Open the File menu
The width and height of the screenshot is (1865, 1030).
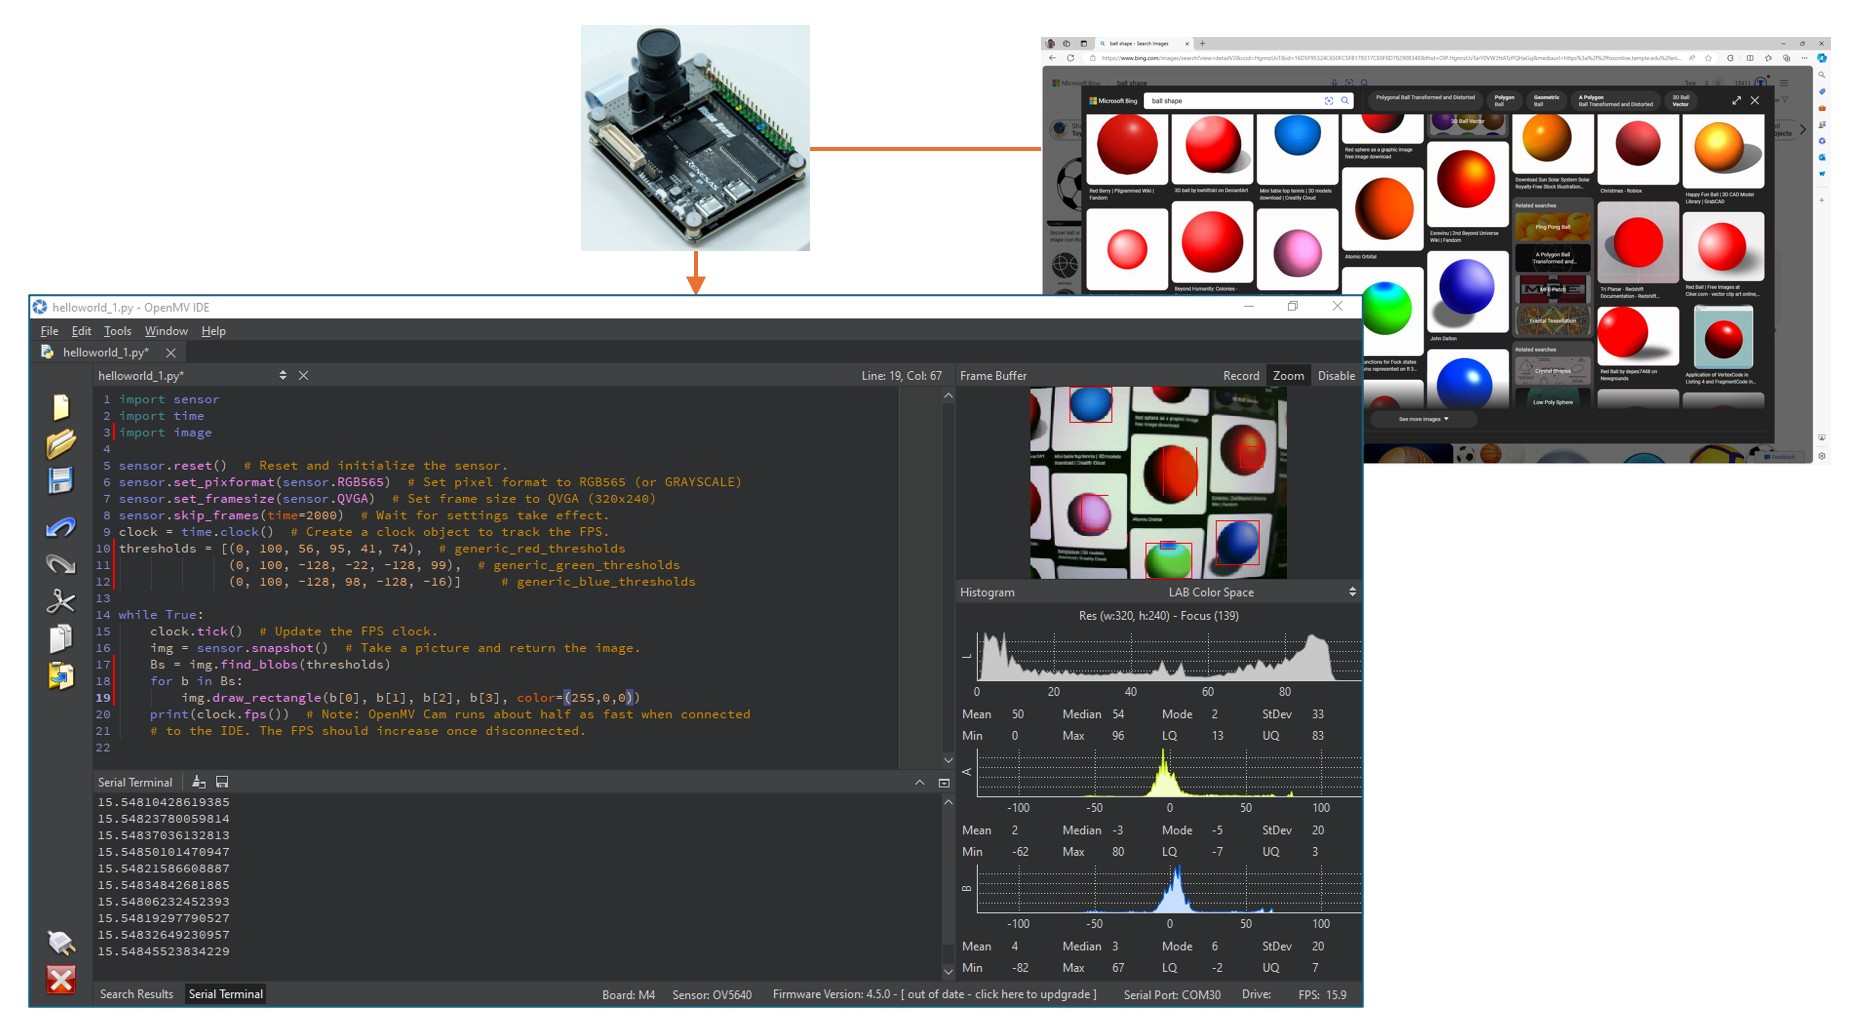[49, 331]
